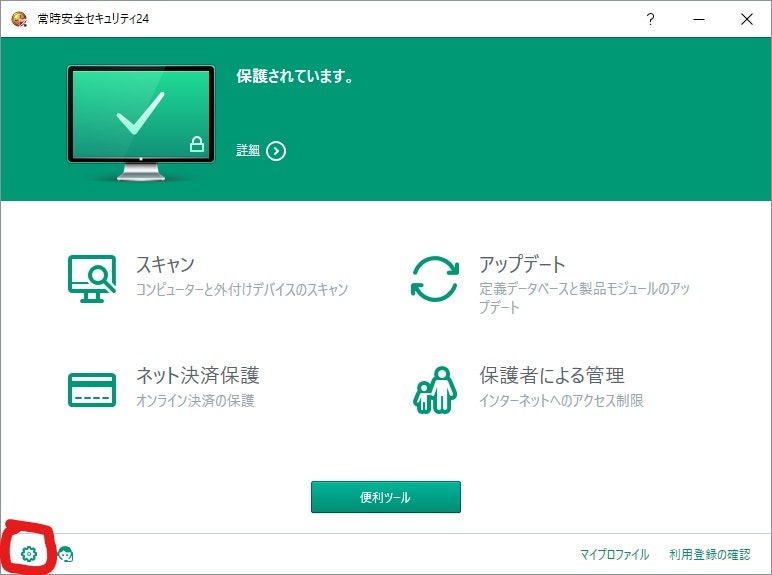
Task: Open the マイプロファイル link
Action: coord(614,555)
